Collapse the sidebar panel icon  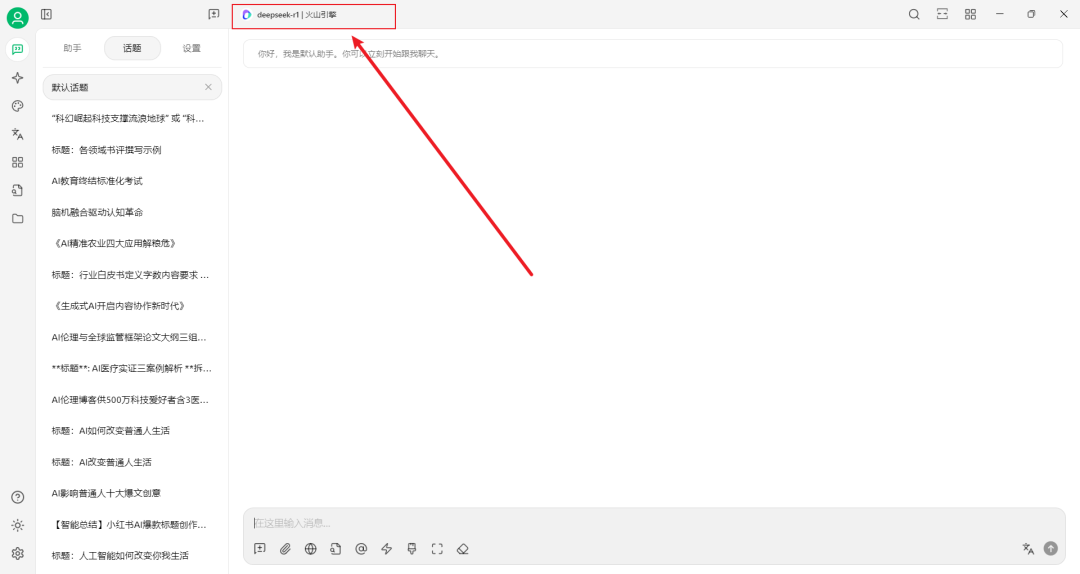[46, 14]
